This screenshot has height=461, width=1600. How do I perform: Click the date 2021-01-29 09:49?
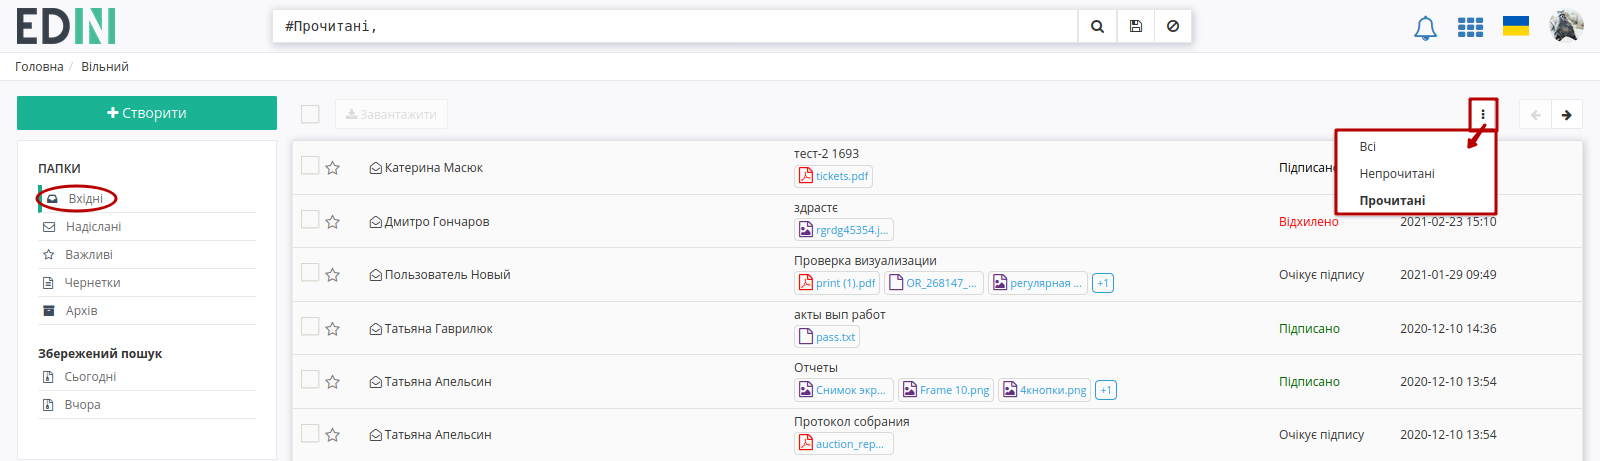[1448, 275]
